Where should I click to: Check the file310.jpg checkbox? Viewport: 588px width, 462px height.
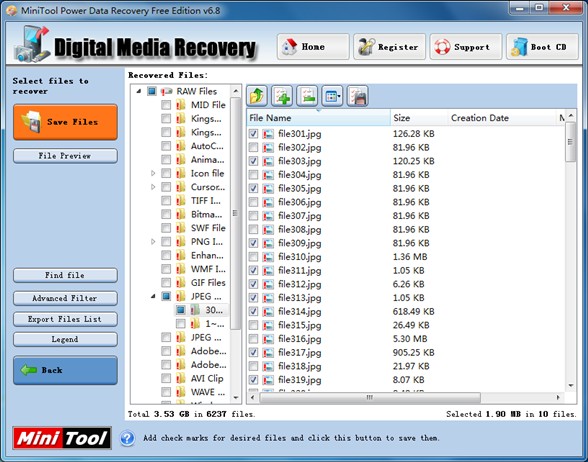254,257
